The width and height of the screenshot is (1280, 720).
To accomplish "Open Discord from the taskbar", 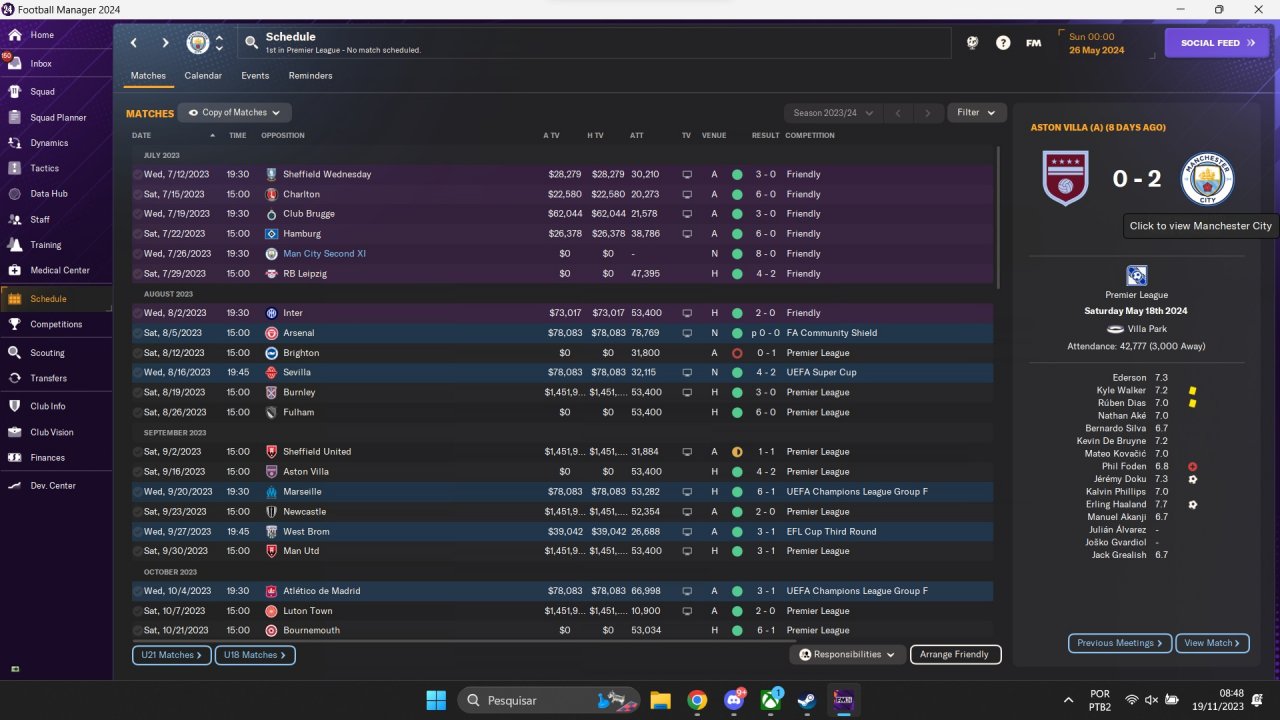I will click(732, 700).
